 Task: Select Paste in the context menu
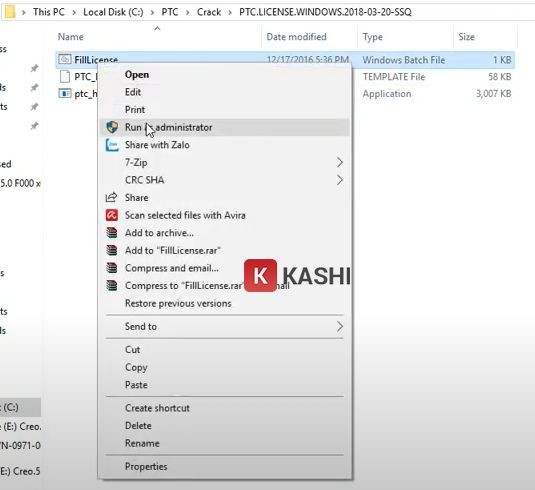pos(225,385)
